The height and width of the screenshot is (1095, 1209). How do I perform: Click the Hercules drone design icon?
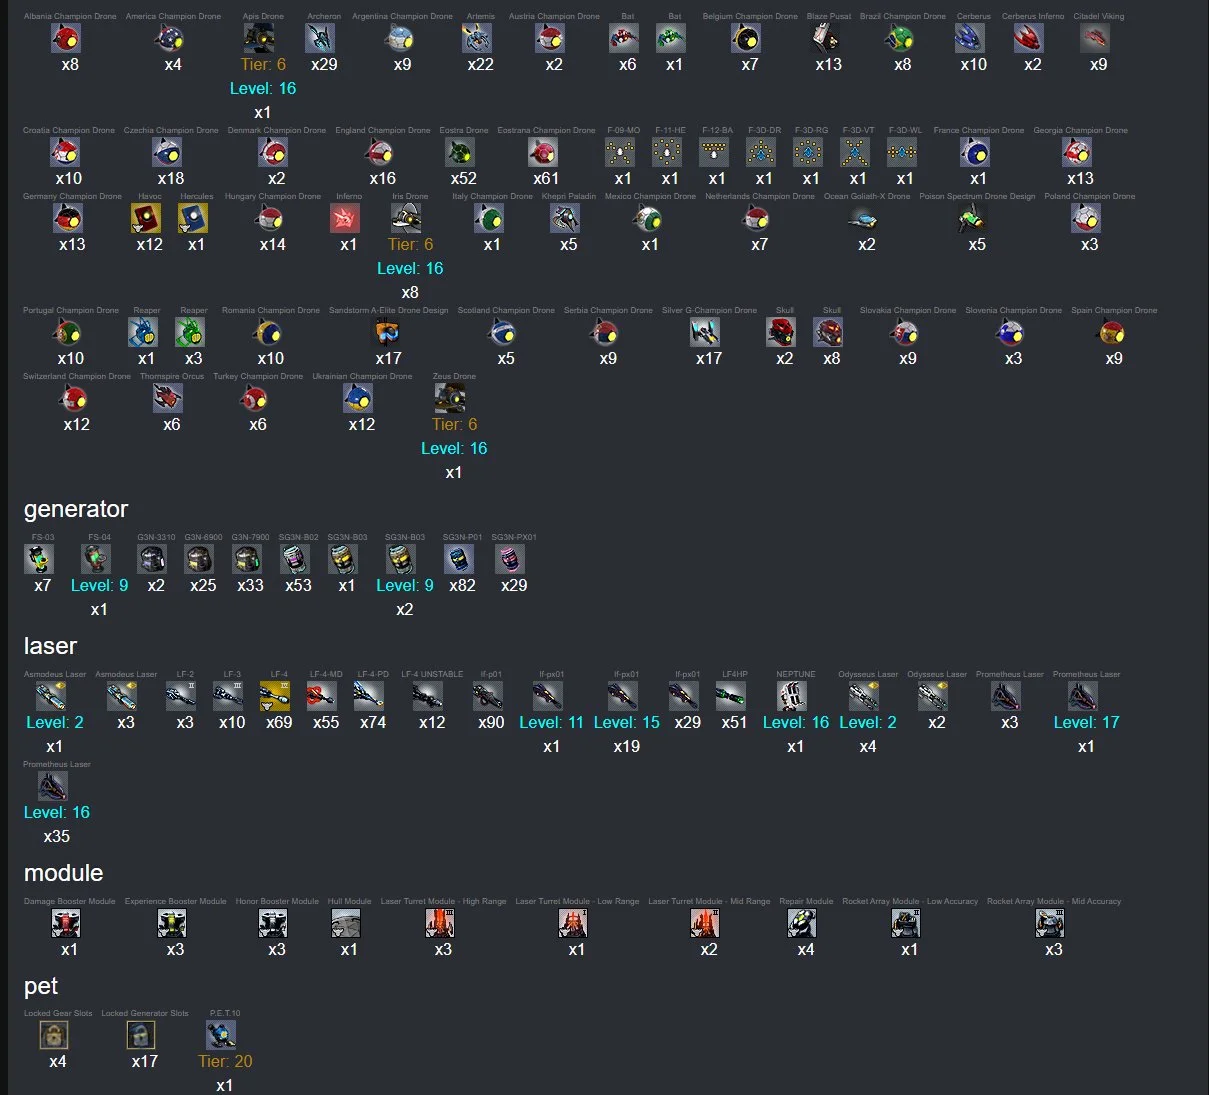click(x=193, y=218)
